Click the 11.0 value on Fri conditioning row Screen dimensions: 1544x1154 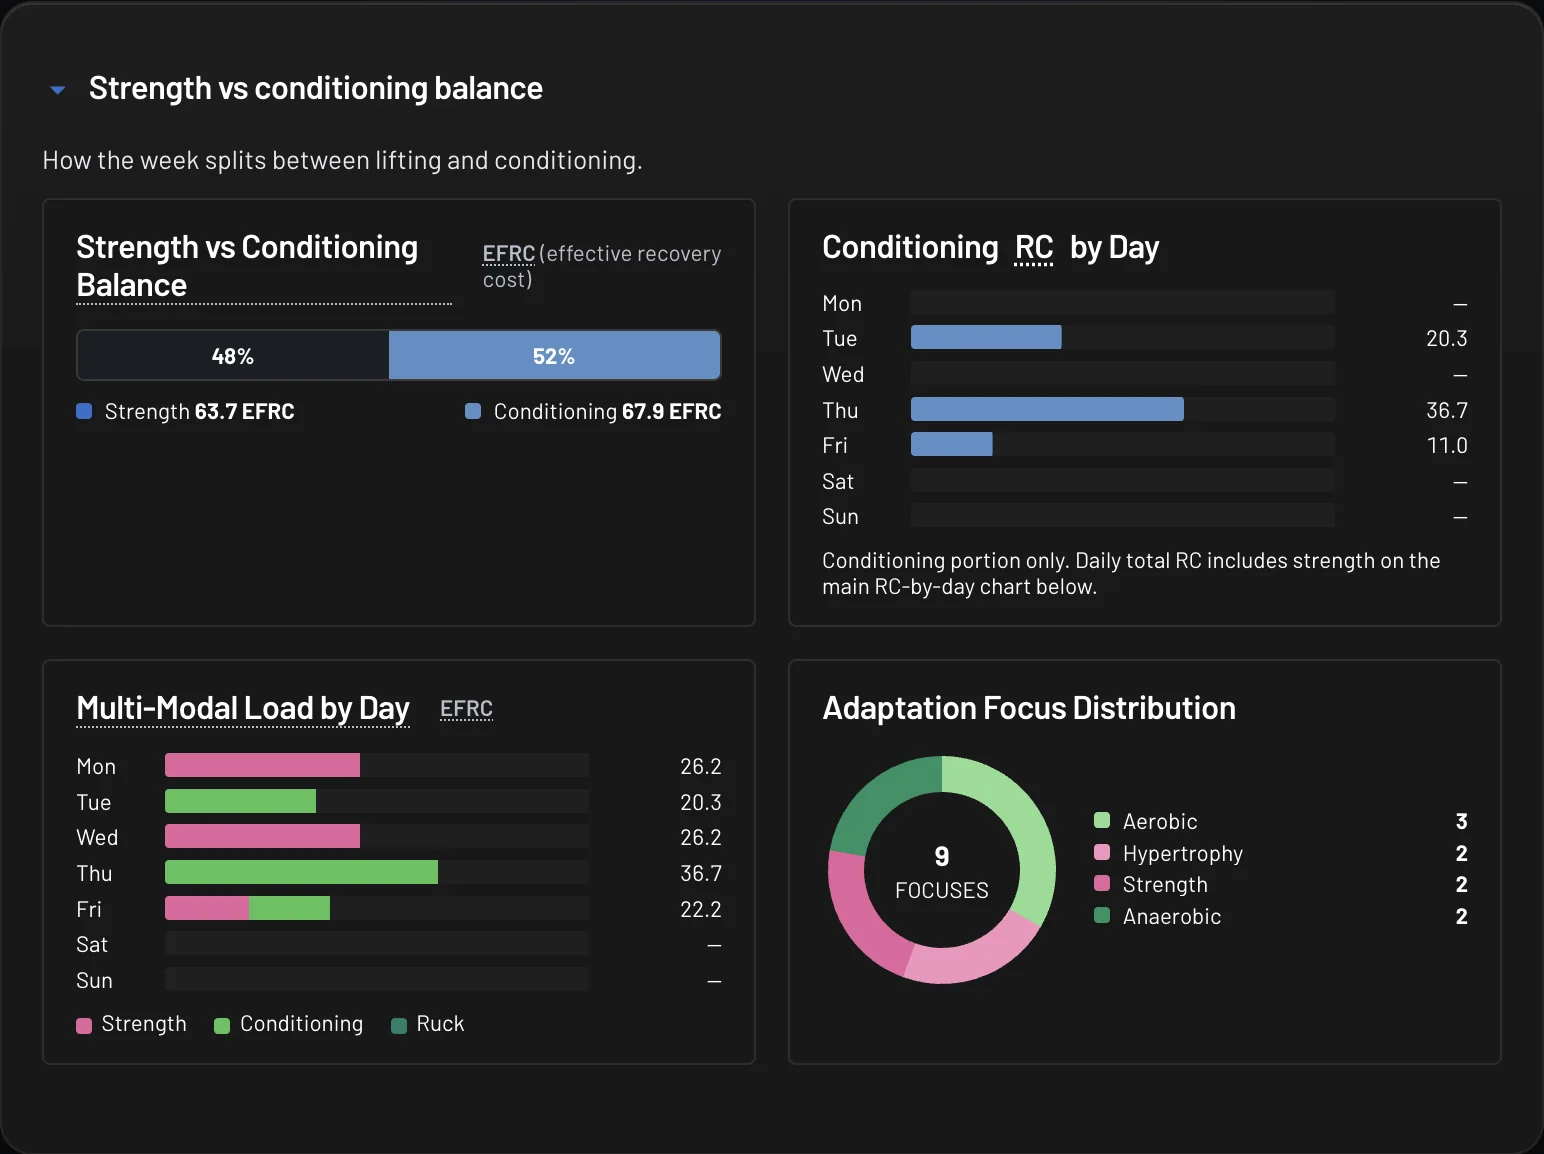click(x=1447, y=446)
